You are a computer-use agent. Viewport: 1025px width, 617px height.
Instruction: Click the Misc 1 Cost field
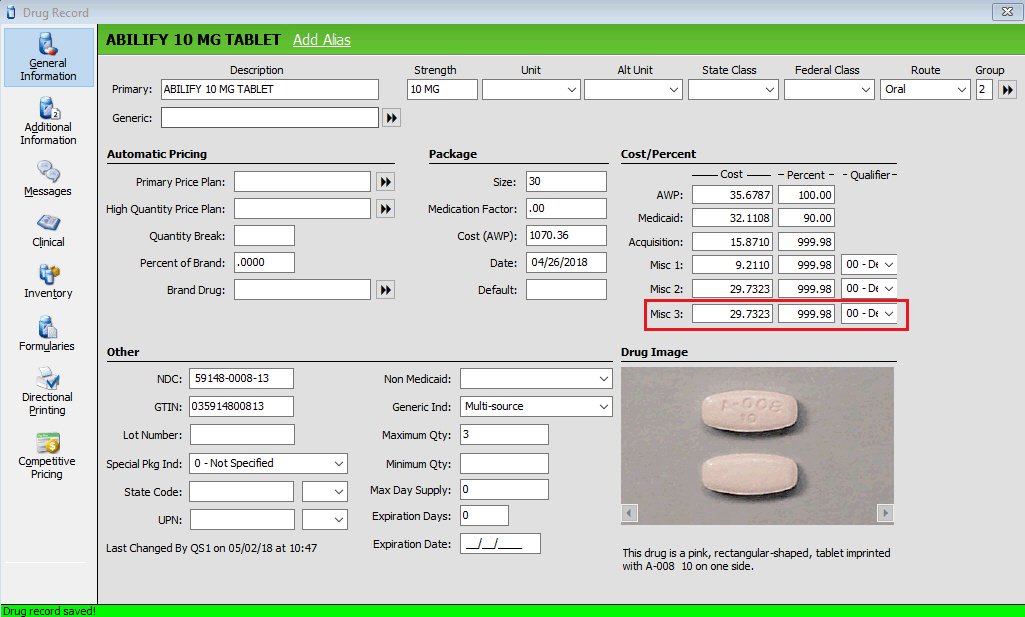[x=732, y=265]
